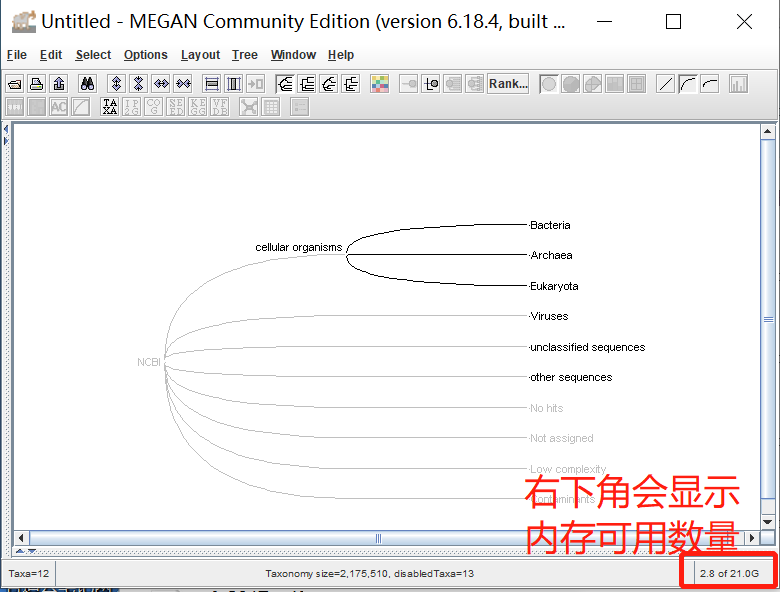The width and height of the screenshot is (780, 592).
Task: Click the Export image icon
Action: (59, 84)
